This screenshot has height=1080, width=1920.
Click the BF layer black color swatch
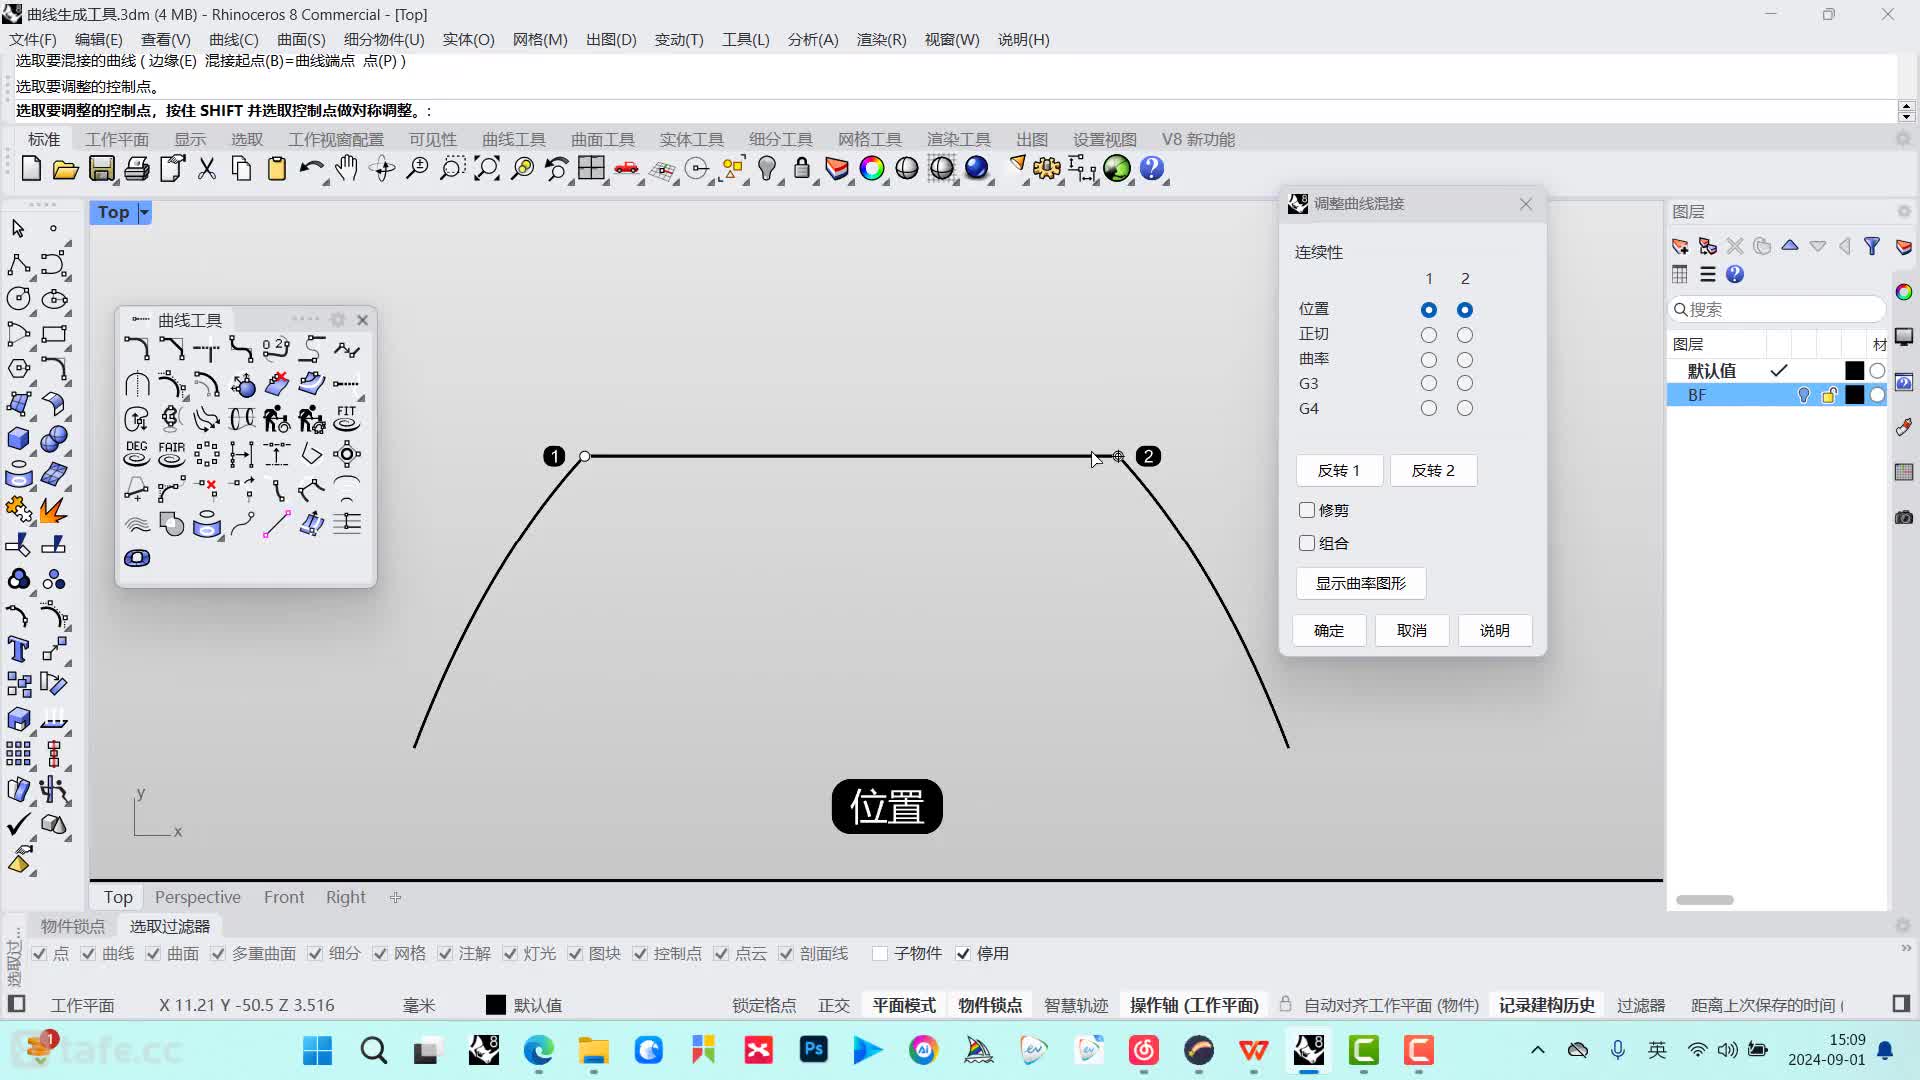pyautogui.click(x=1855, y=395)
